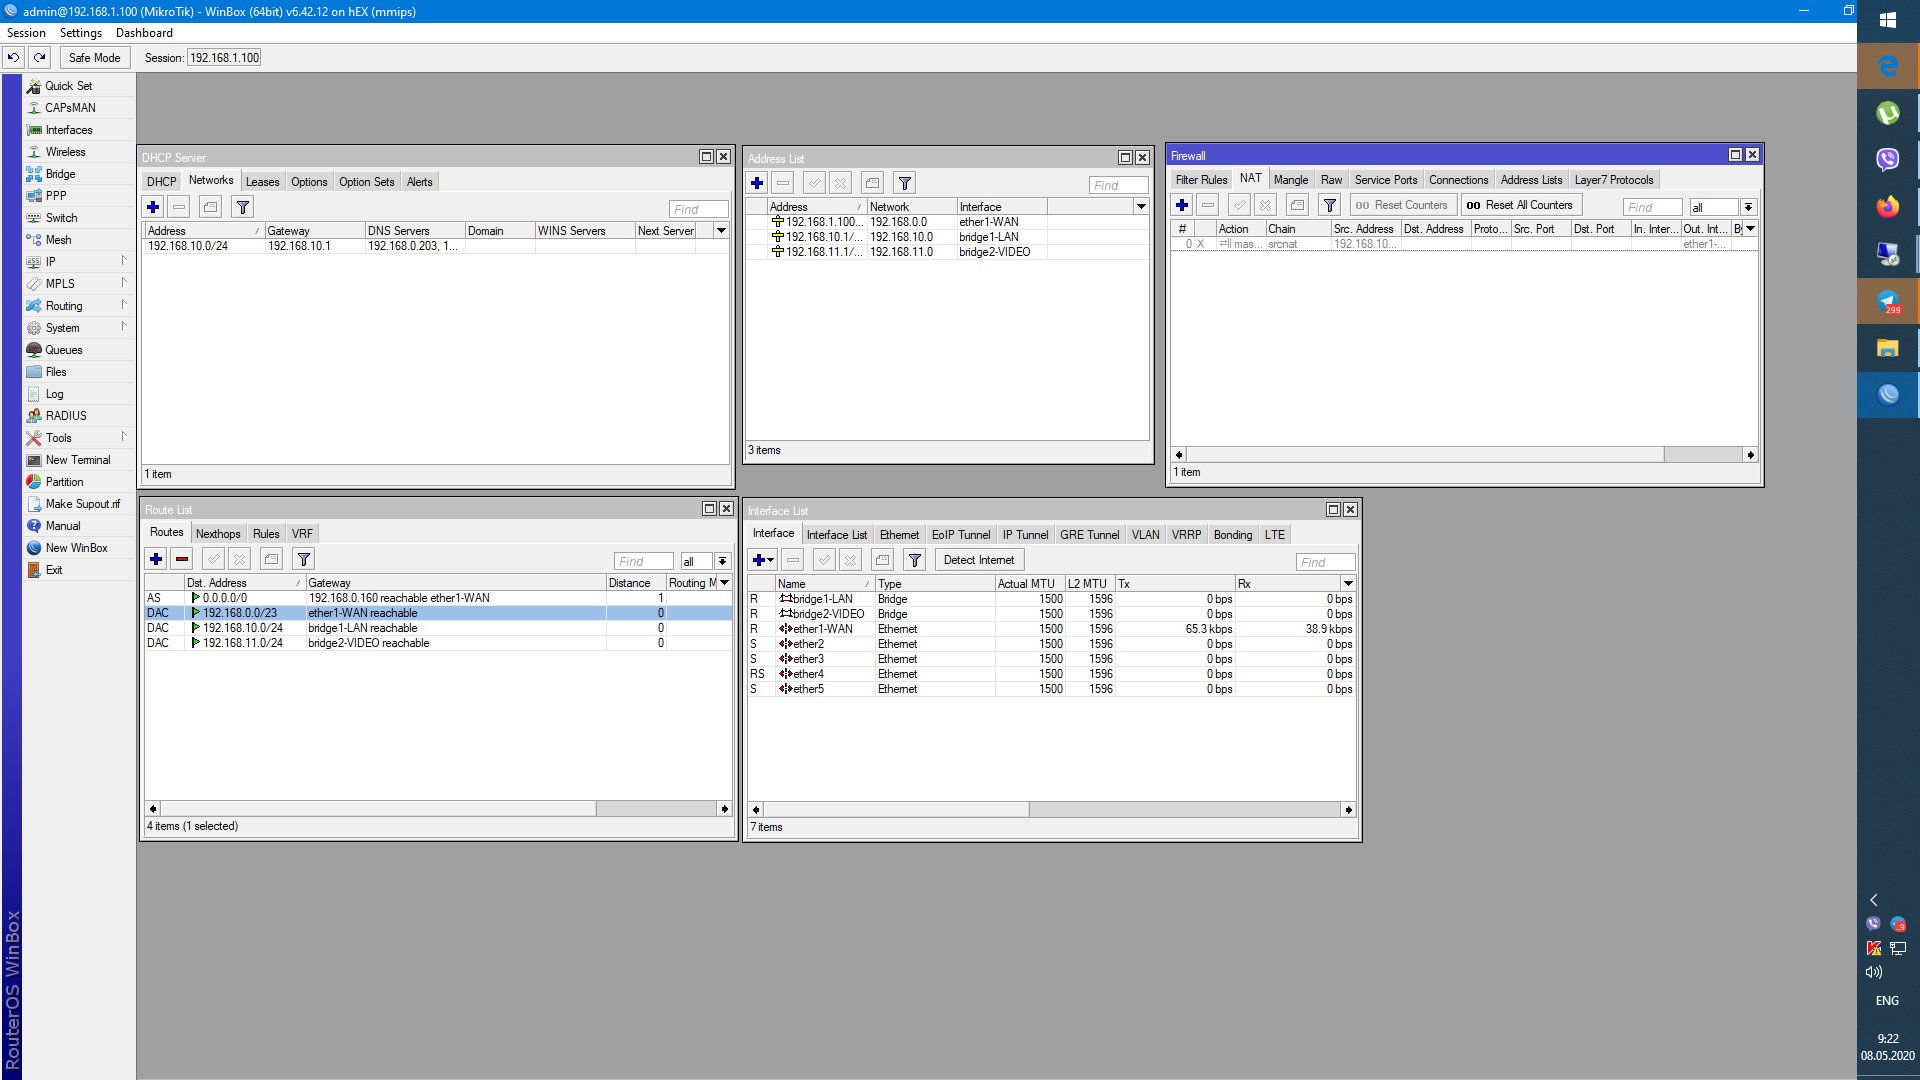Open Firefox from the Windows taskbar
Viewport: 1920px width, 1080px height.
(x=1888, y=207)
